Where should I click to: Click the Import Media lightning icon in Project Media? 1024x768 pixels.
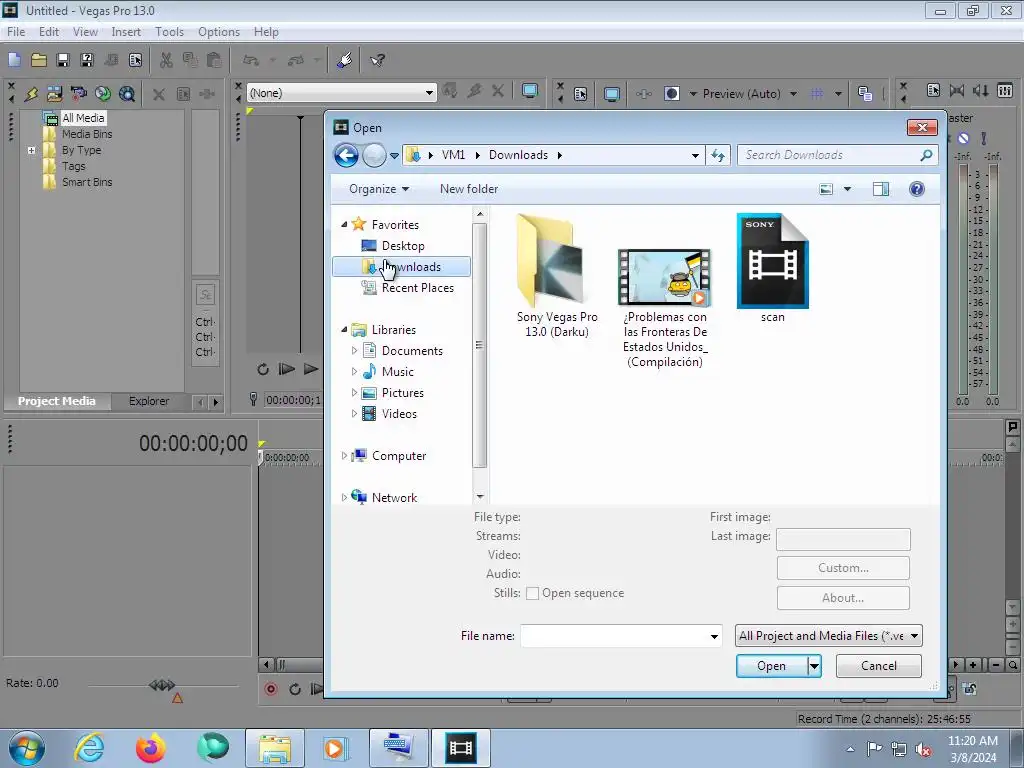31,94
